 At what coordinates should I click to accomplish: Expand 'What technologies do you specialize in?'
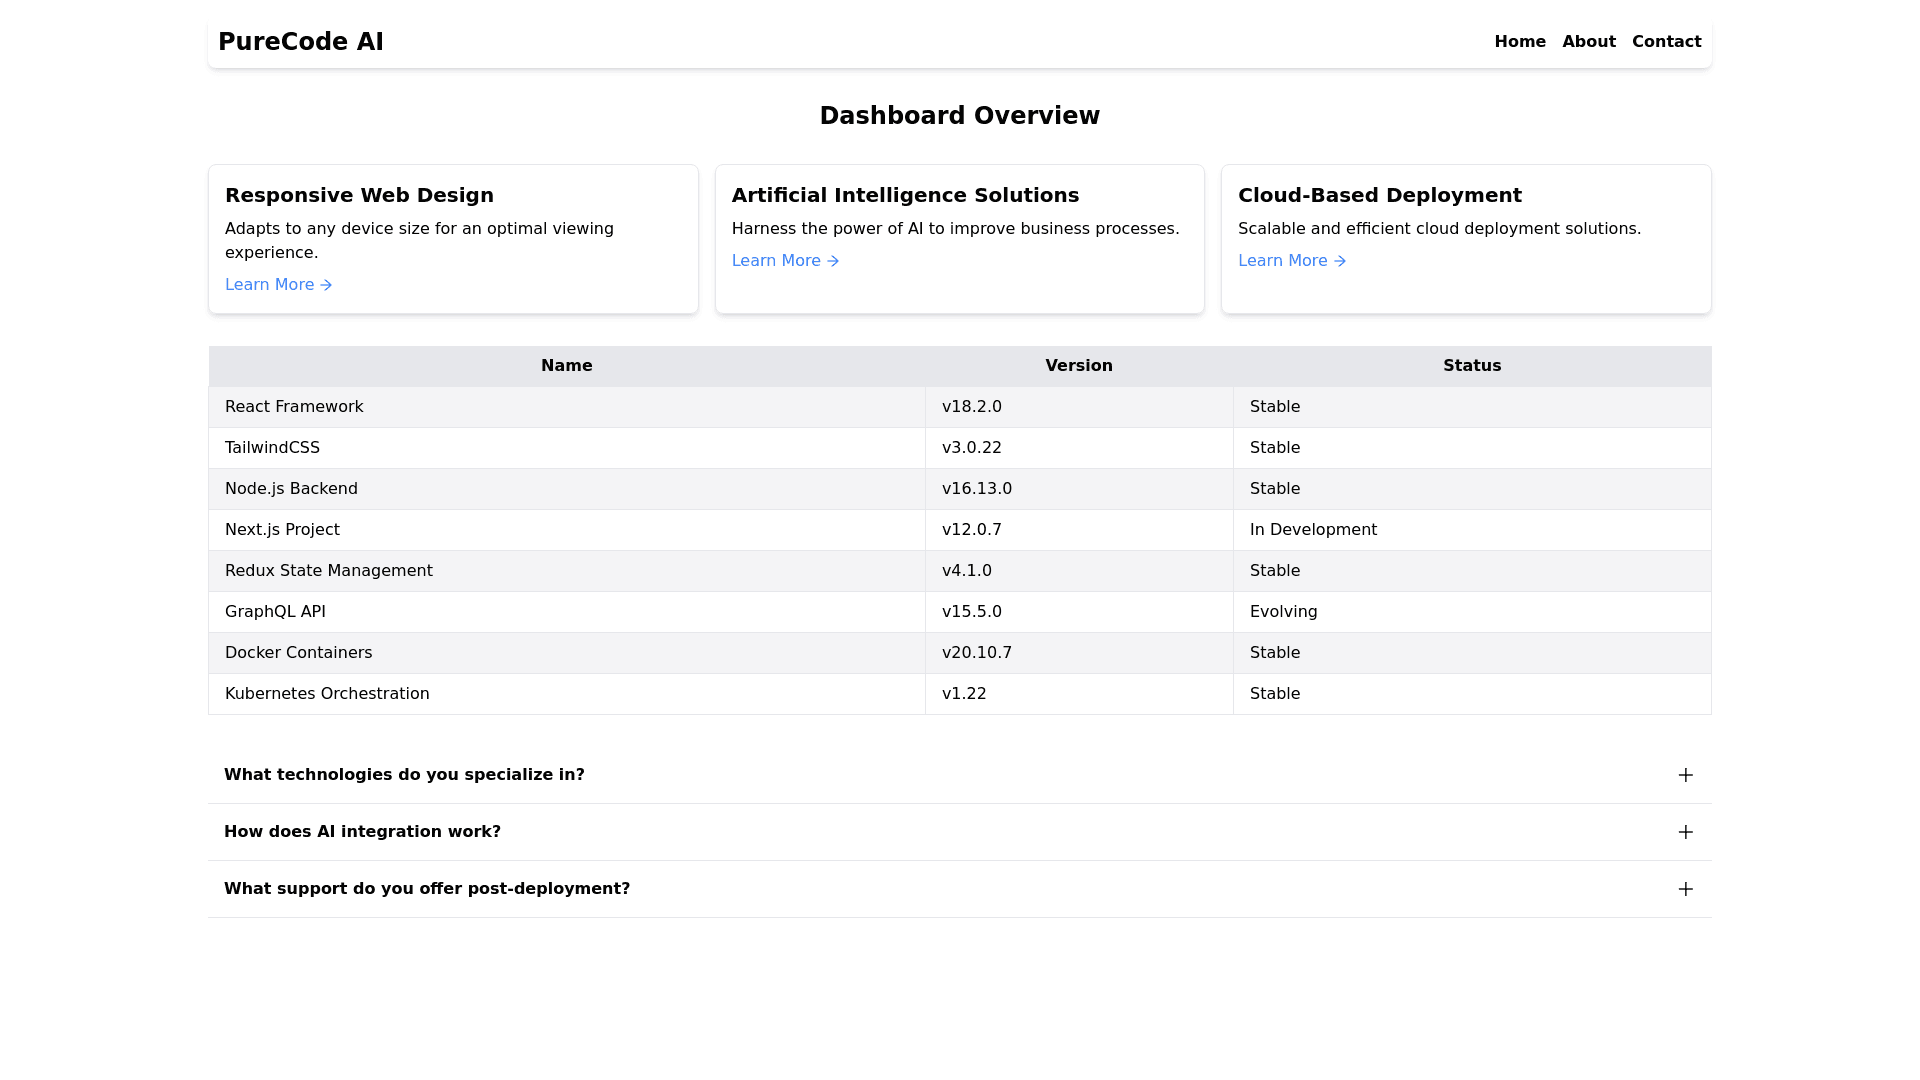tap(404, 775)
